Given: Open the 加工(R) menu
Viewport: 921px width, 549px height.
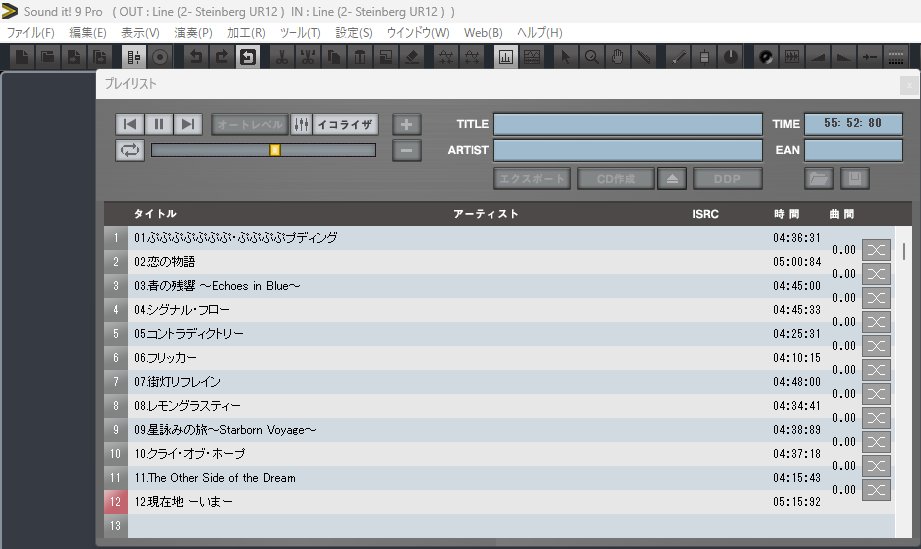Looking at the screenshot, I should pyautogui.click(x=246, y=33).
